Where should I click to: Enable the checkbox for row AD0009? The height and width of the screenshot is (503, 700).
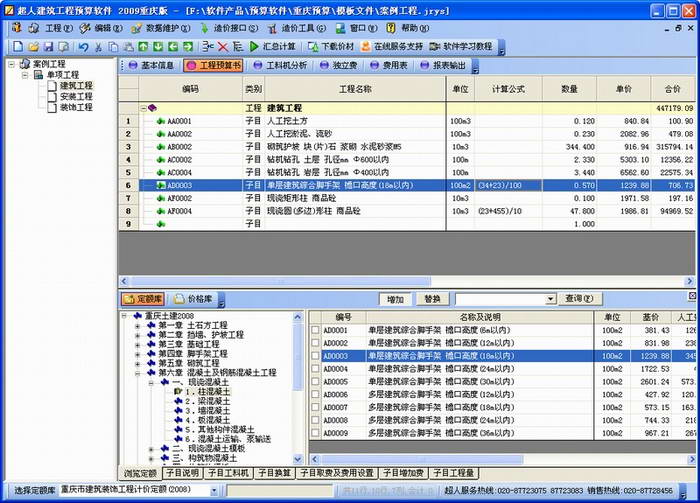(x=316, y=433)
